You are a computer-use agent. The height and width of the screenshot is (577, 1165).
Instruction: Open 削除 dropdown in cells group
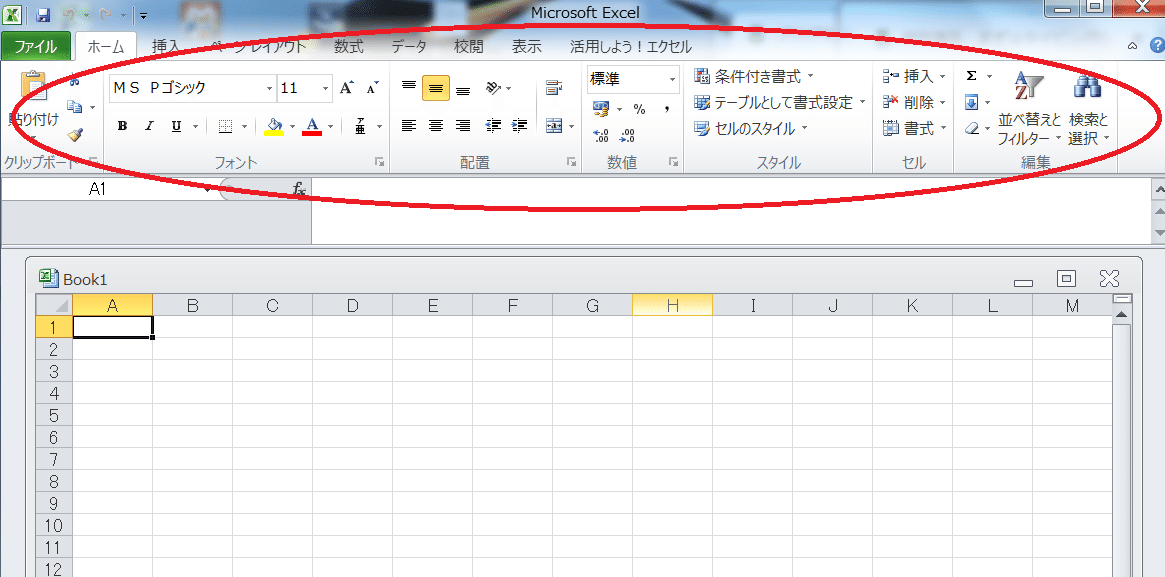[914, 102]
